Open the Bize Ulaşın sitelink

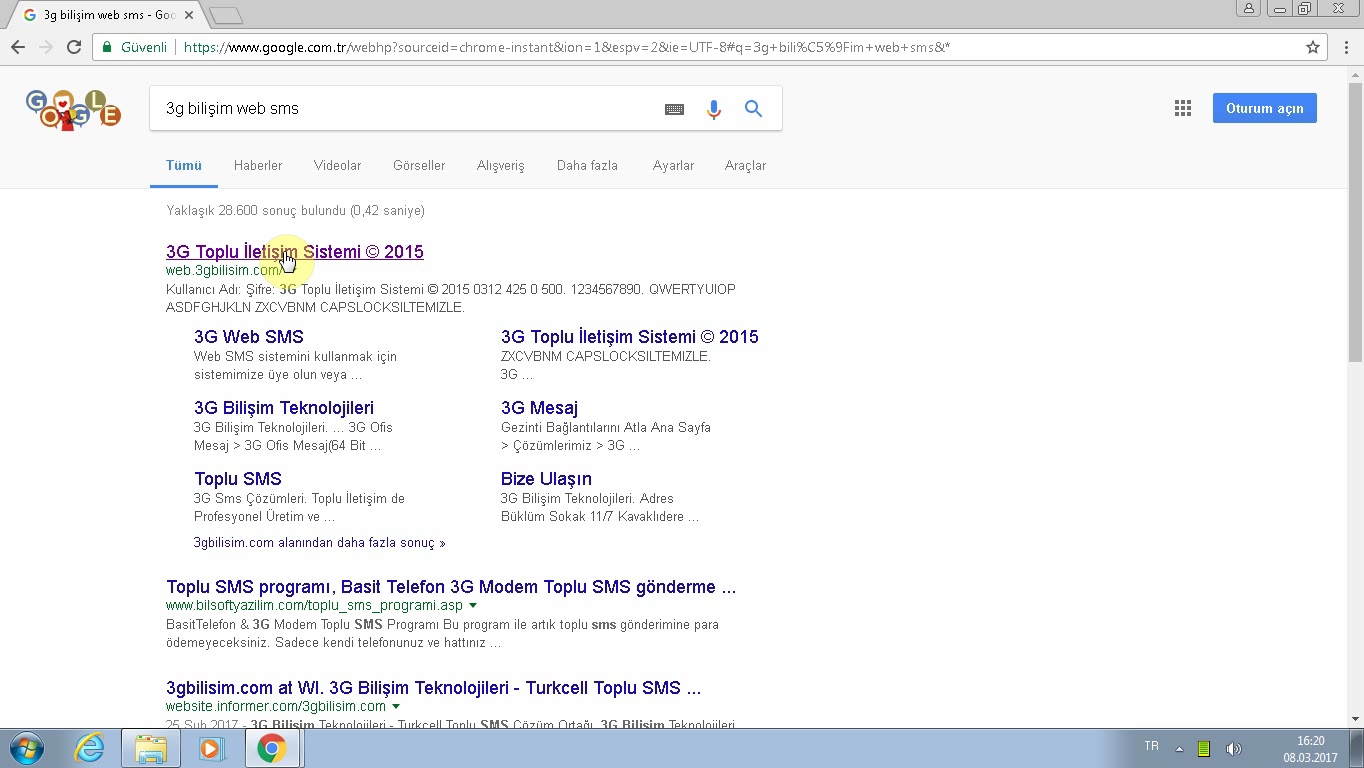[546, 479]
